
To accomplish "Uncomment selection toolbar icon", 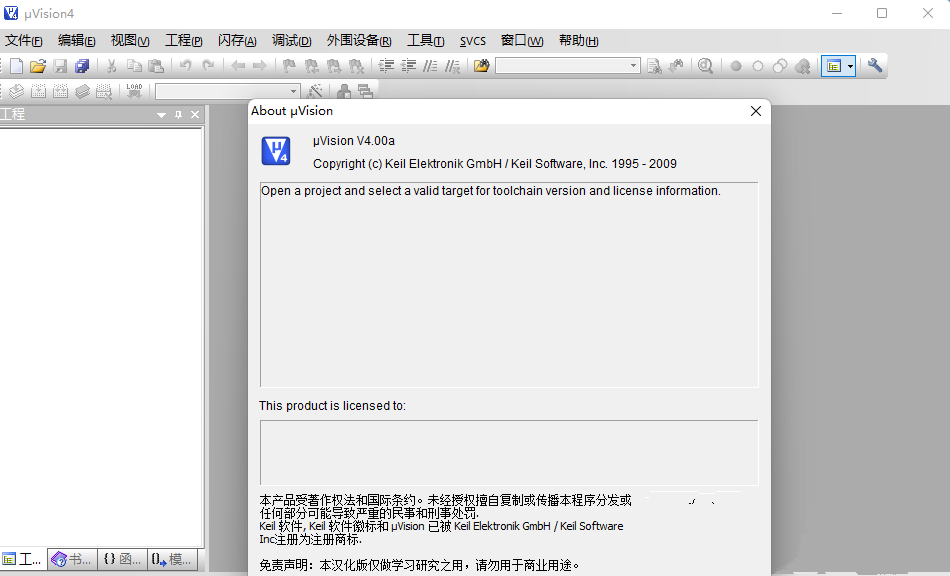I will [453, 66].
